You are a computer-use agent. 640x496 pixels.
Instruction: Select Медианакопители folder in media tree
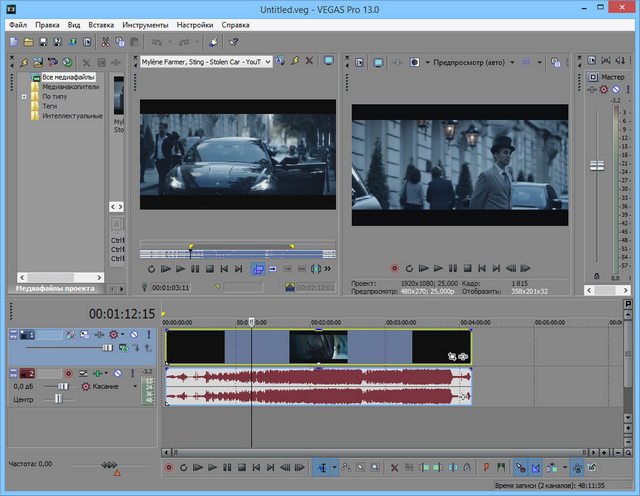[71, 87]
